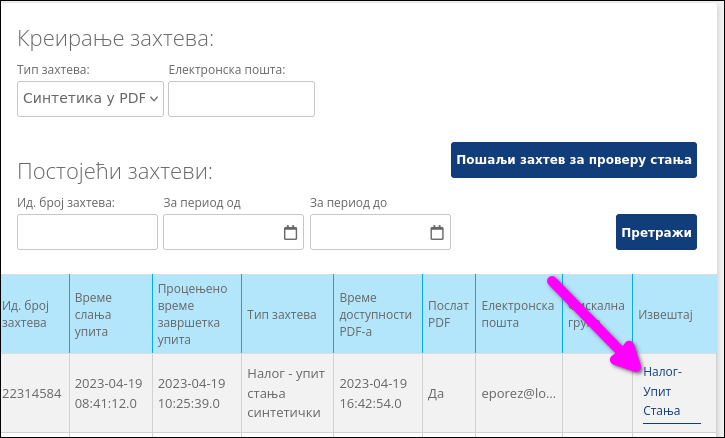Click inside the За период од date field
The height and width of the screenshot is (438, 725).
pos(222,233)
